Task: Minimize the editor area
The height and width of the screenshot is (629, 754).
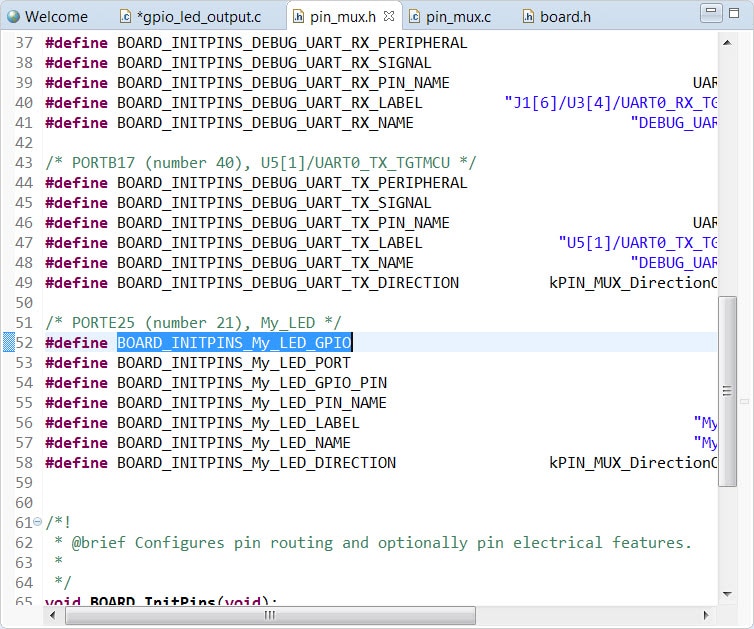Action: (x=712, y=13)
